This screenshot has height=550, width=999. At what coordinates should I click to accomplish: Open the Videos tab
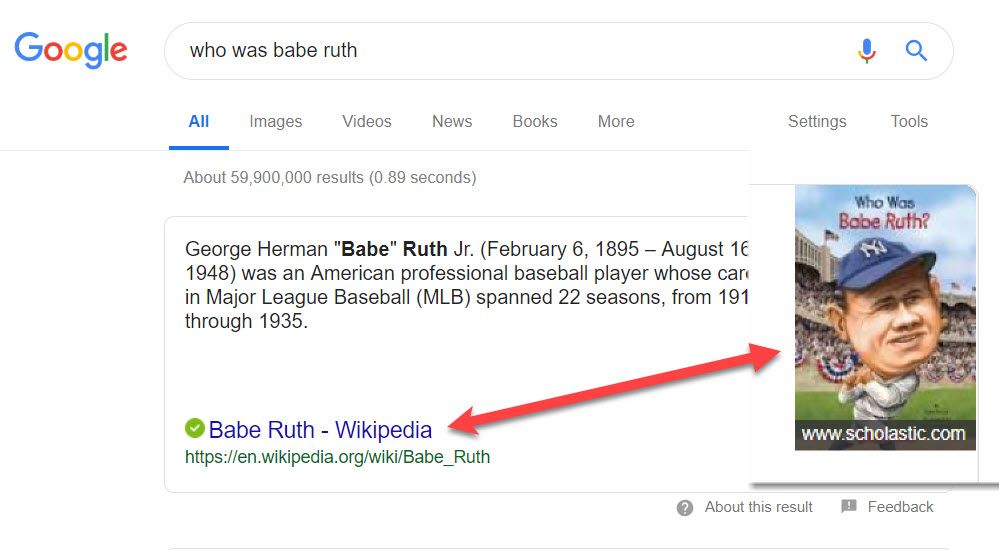[367, 122]
